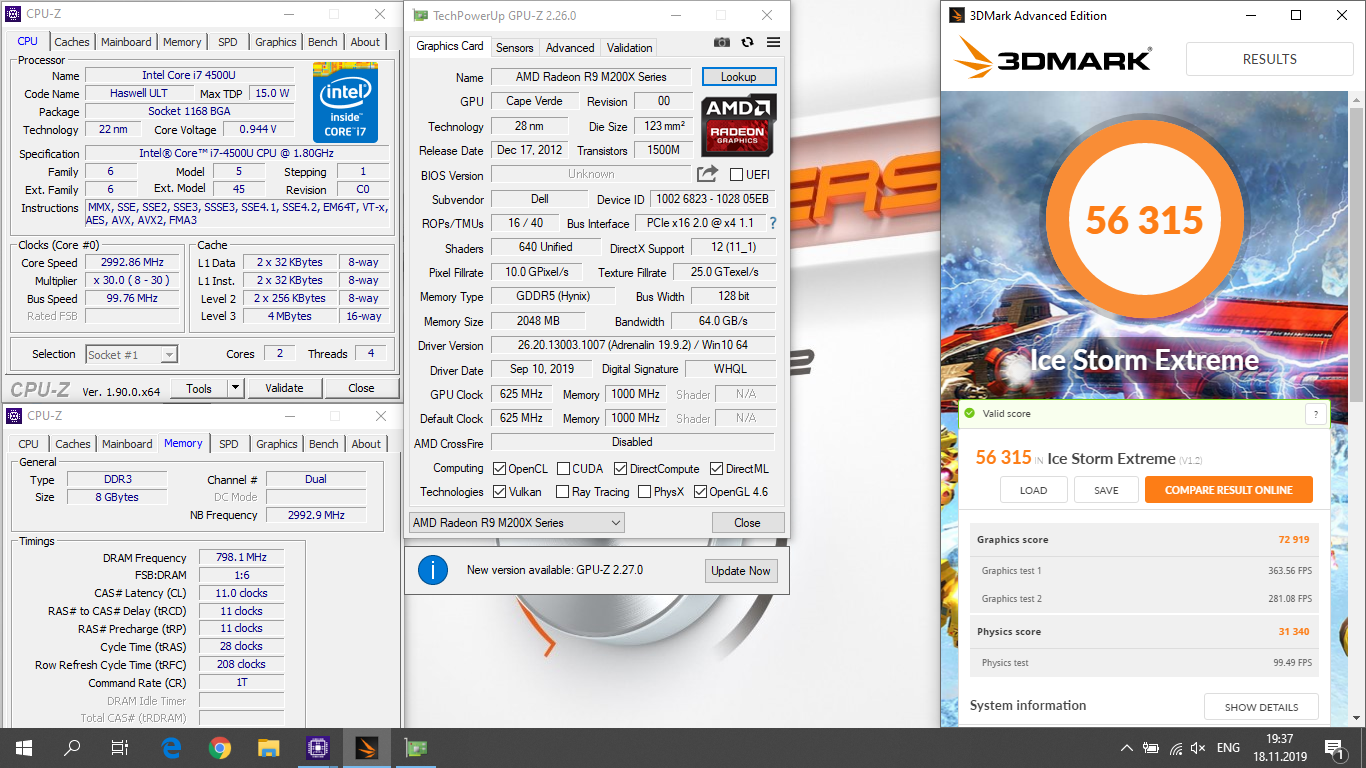Viewport: 1366px width, 768px height.
Task: Open CPU-Z Socket #1 selection dropdown
Action: 131,354
